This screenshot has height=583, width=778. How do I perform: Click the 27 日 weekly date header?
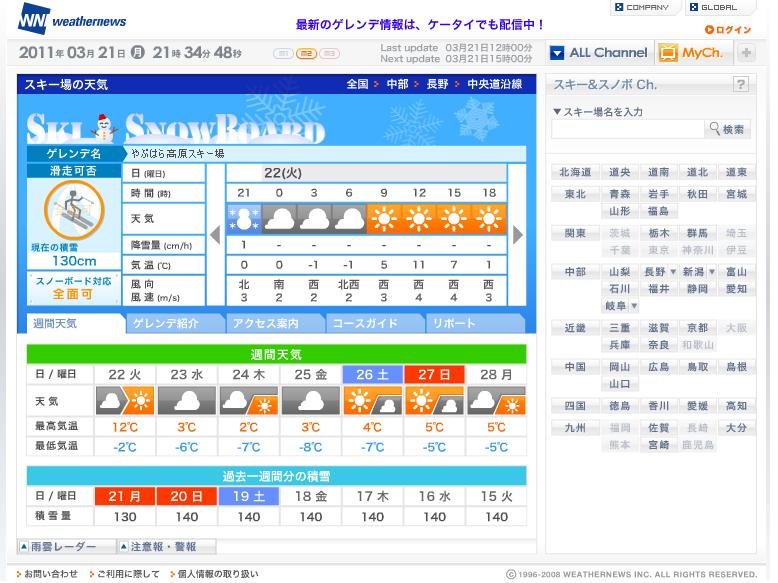[x=434, y=375]
